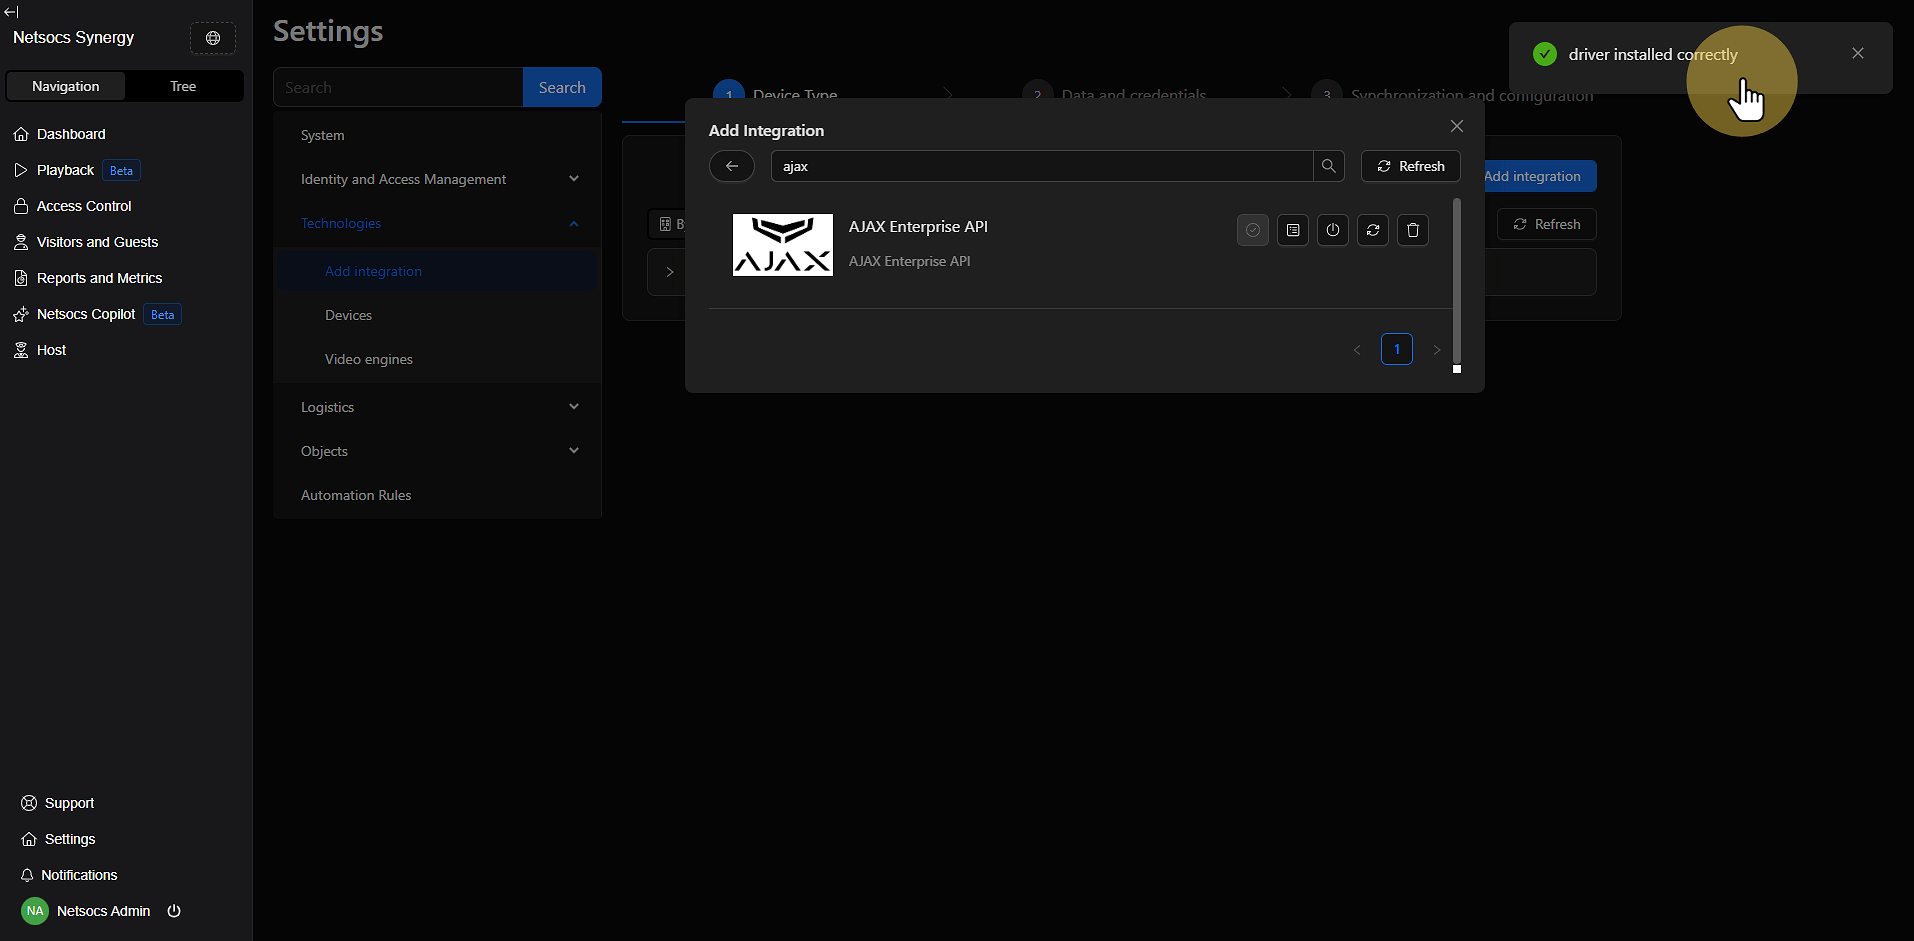Open Devices in settings menu

tap(348, 315)
